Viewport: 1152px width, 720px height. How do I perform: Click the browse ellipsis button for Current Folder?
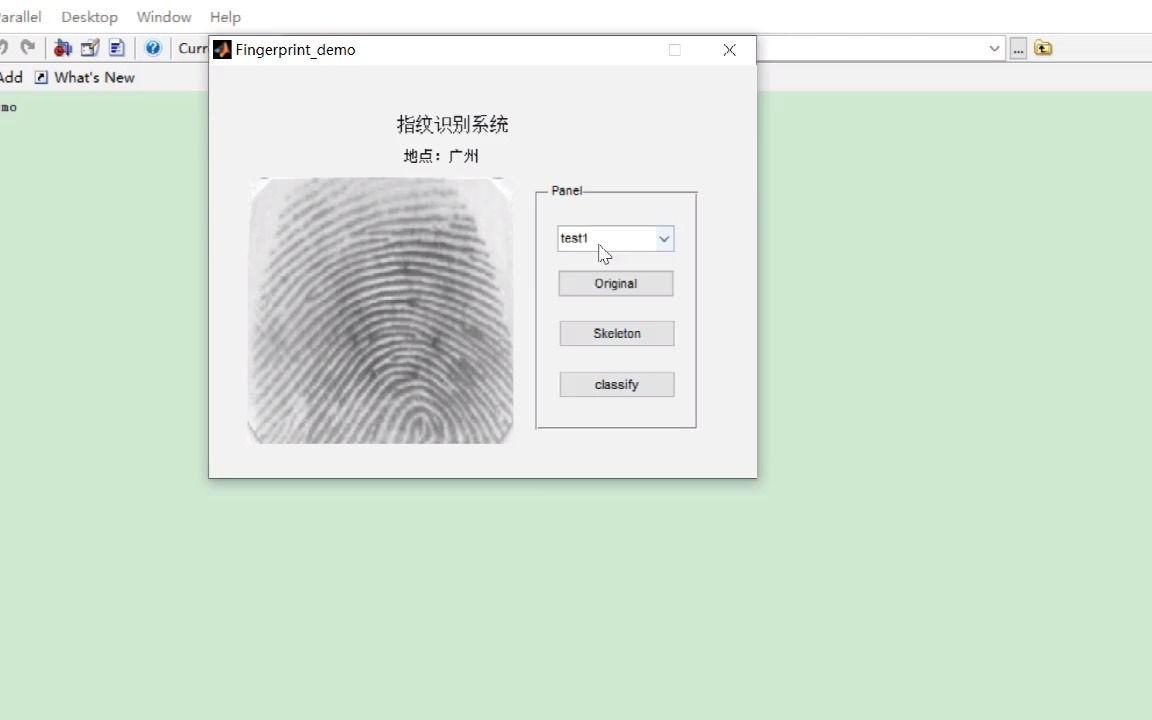1018,48
